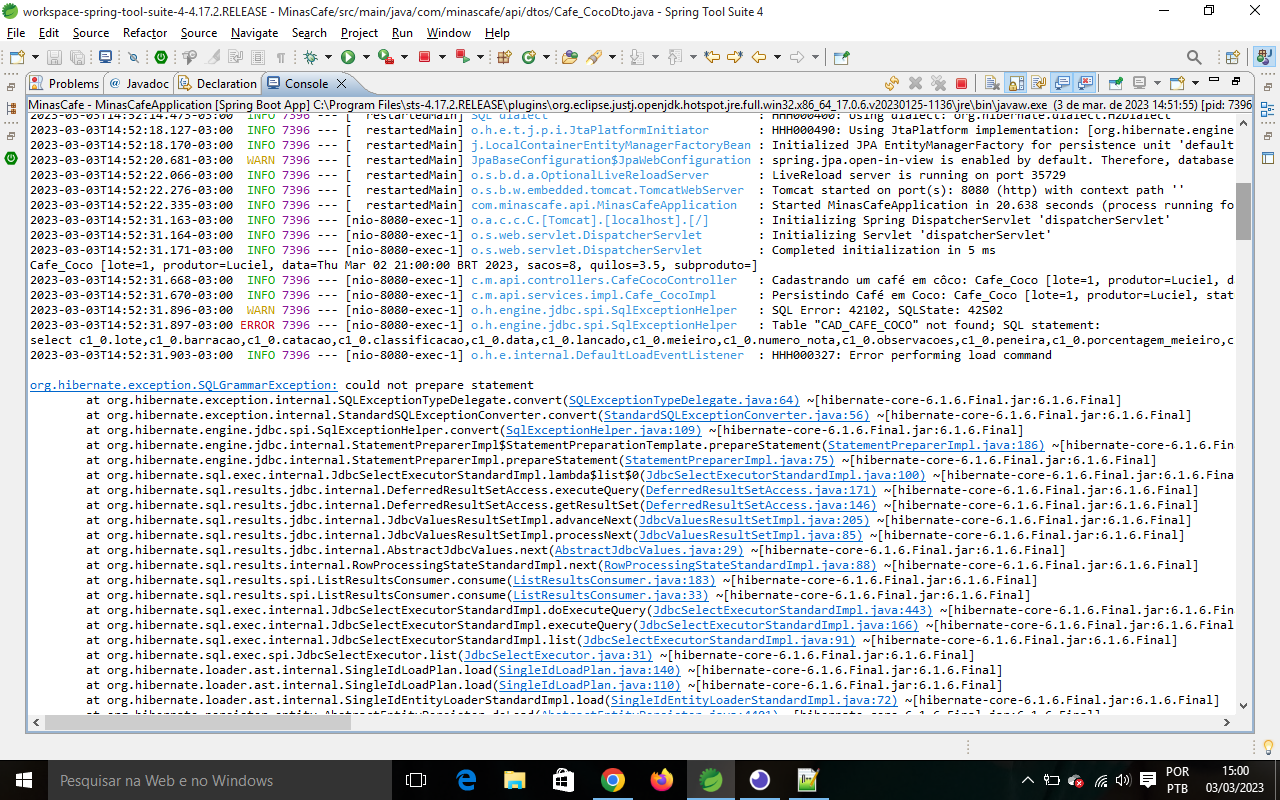This screenshot has width=1280, height=800.
Task: Switch to the Declaration tab
Action: pyautogui.click(x=217, y=84)
